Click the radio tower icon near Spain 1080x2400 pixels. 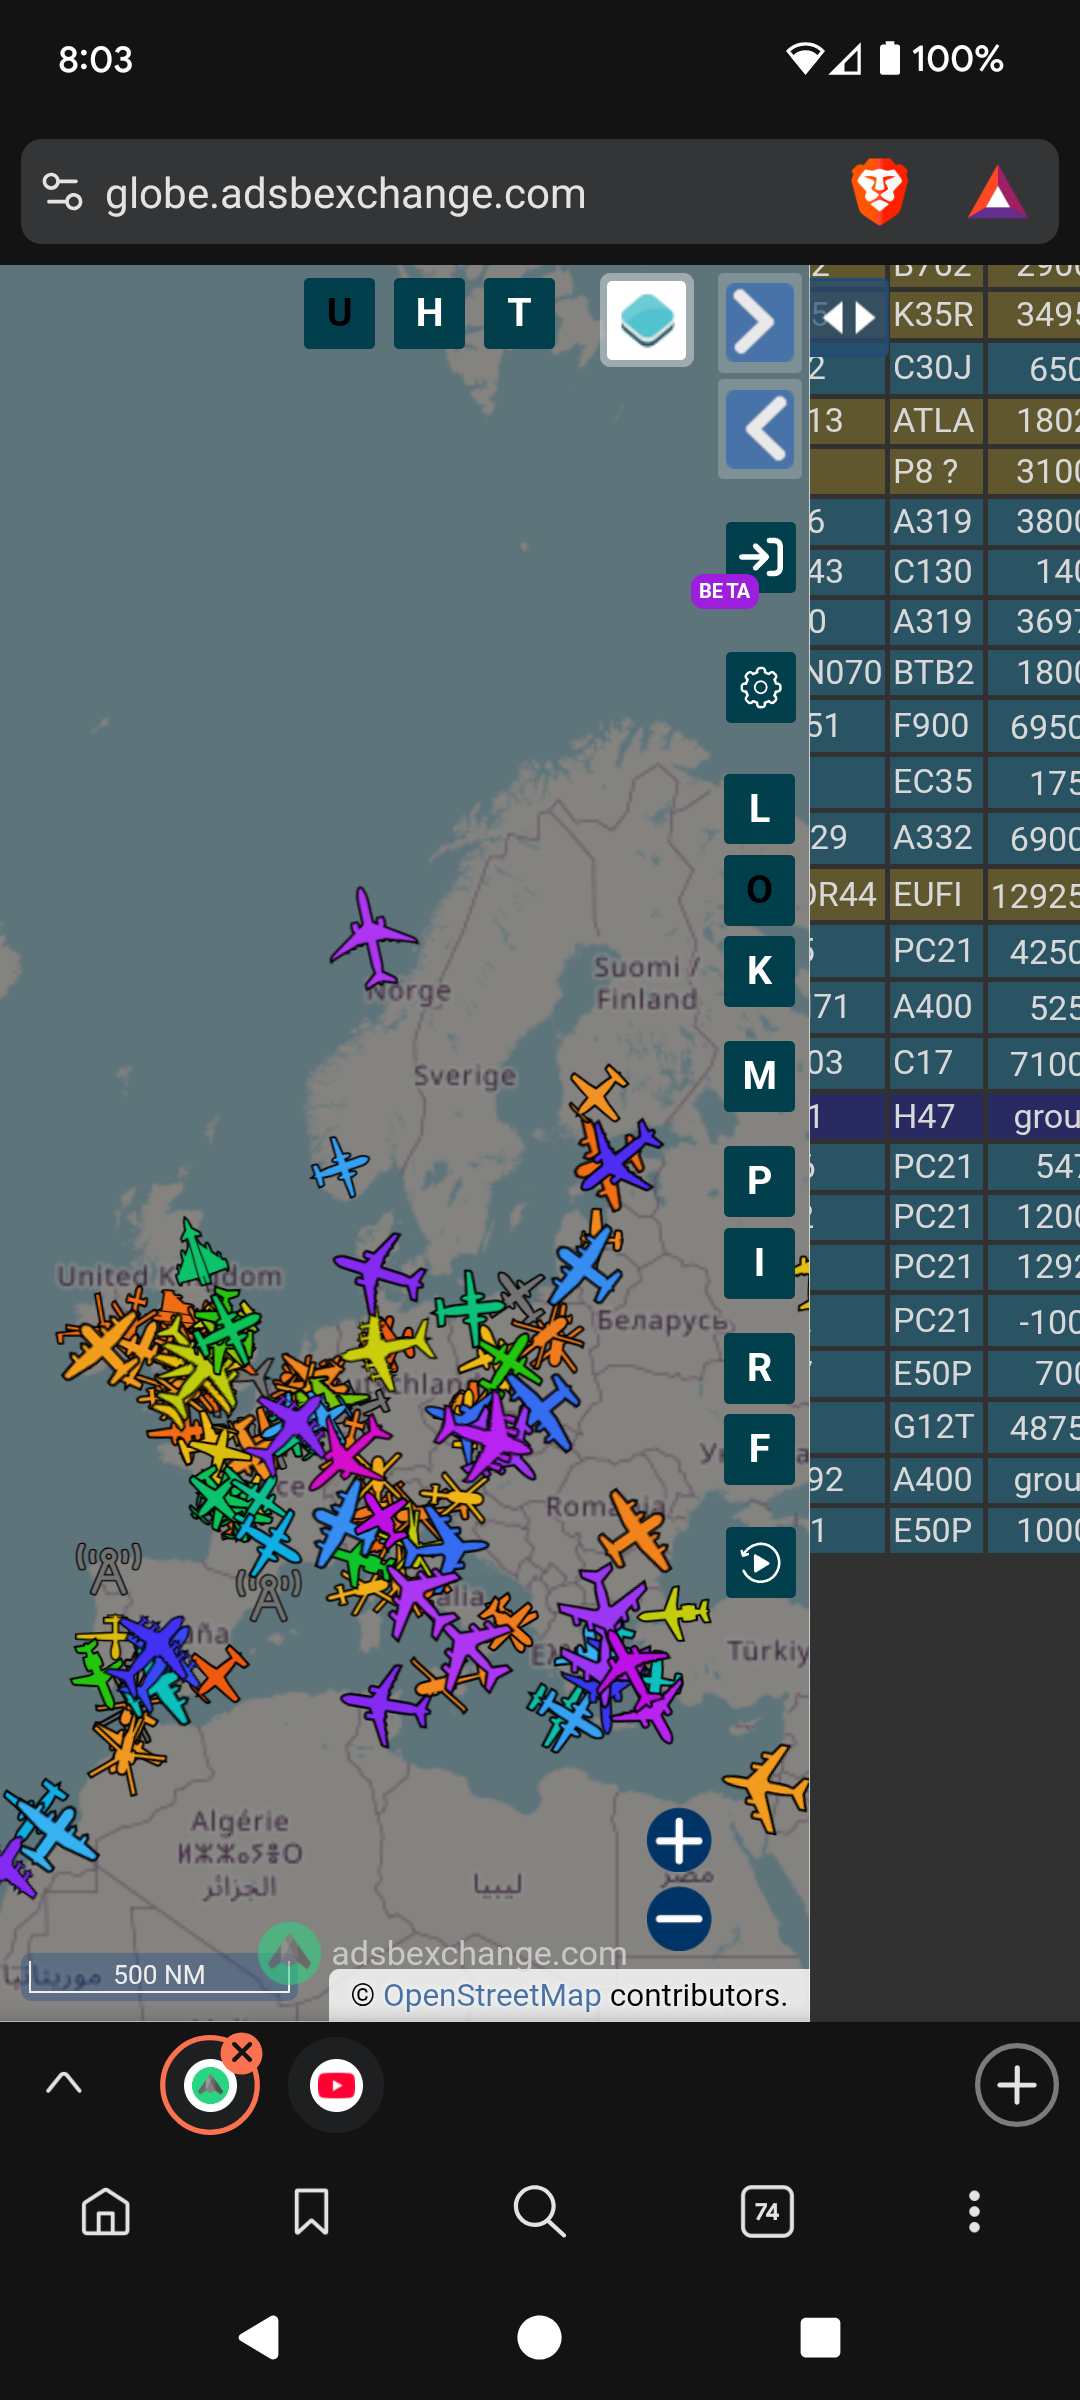pyautogui.click(x=269, y=1595)
